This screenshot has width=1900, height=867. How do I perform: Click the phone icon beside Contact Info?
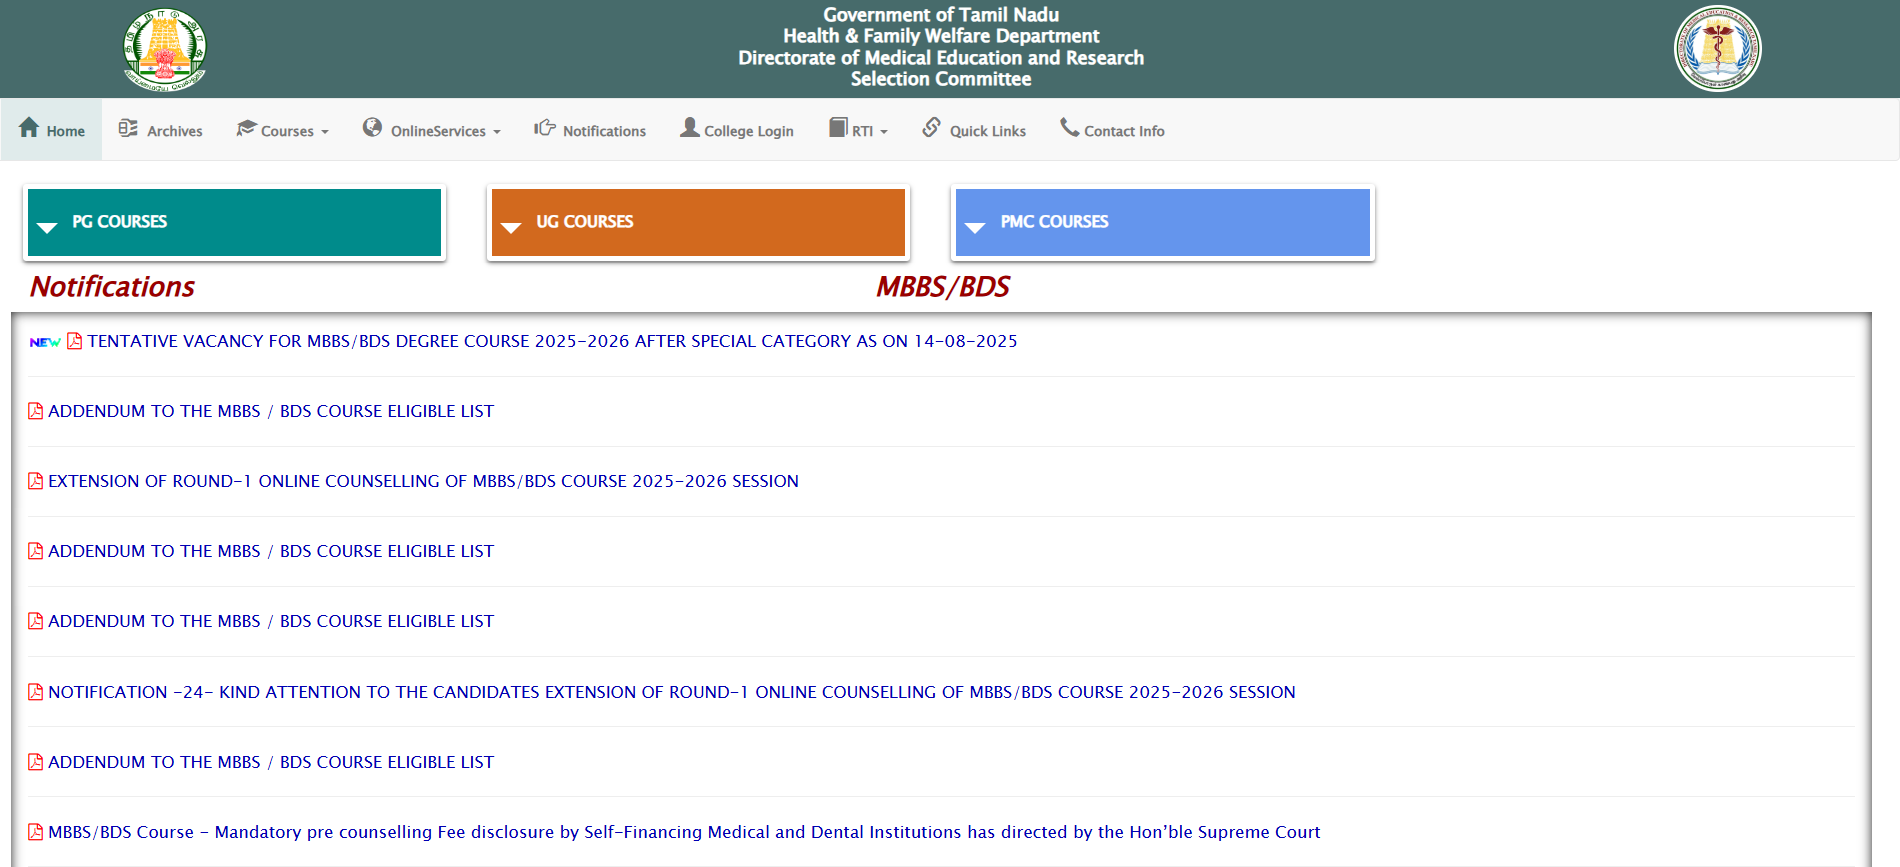pos(1069,128)
